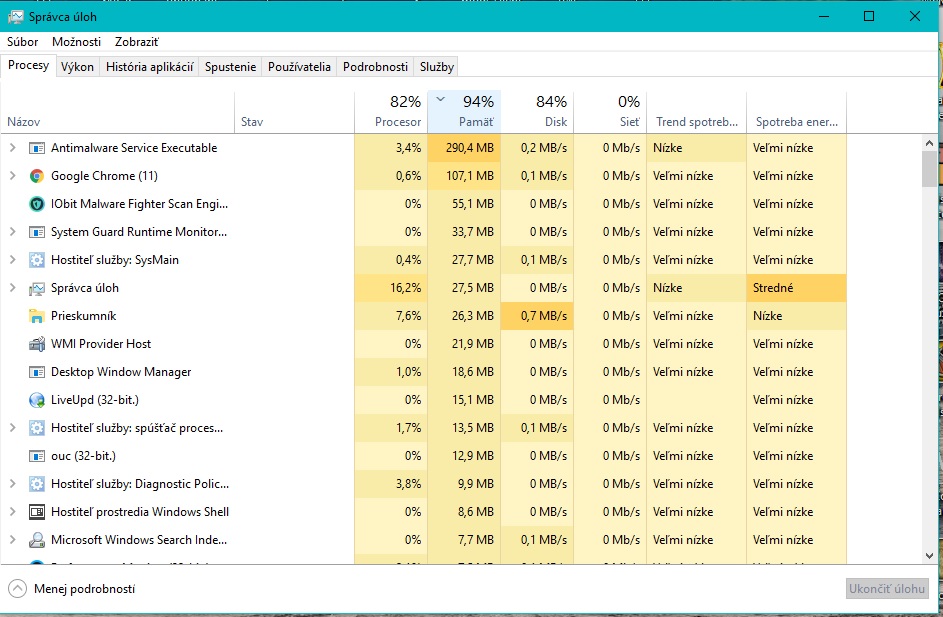Select the Správca úloh process icon
The width and height of the screenshot is (943, 617).
37,288
